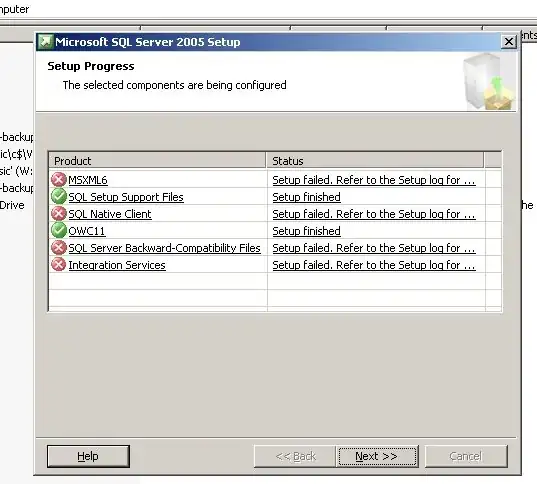Open SQL Server Backward-Compatibility Files link
This screenshot has height=484, width=537.
pyautogui.click(x=164, y=248)
